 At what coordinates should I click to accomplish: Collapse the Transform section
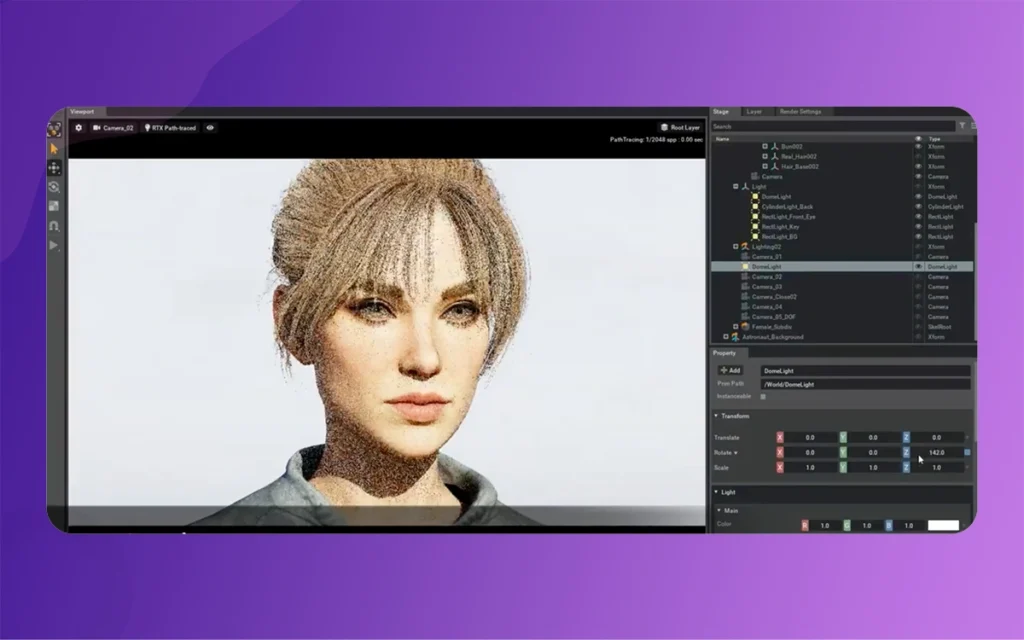[x=716, y=416]
